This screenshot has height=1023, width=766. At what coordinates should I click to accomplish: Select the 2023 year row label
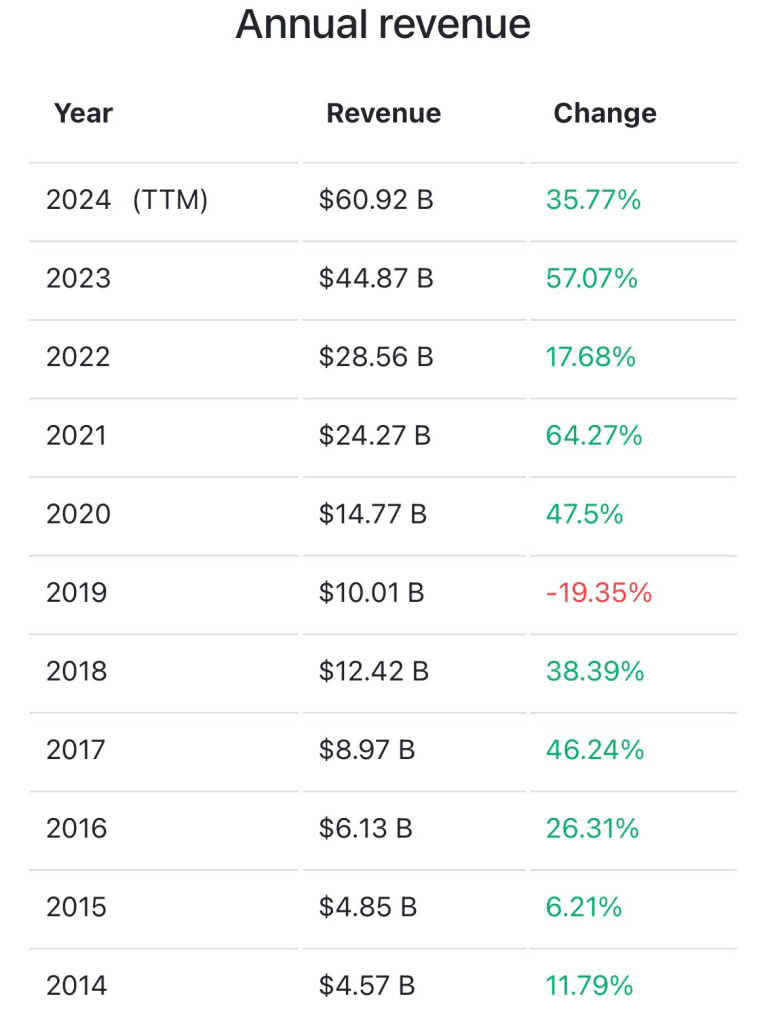[78, 278]
